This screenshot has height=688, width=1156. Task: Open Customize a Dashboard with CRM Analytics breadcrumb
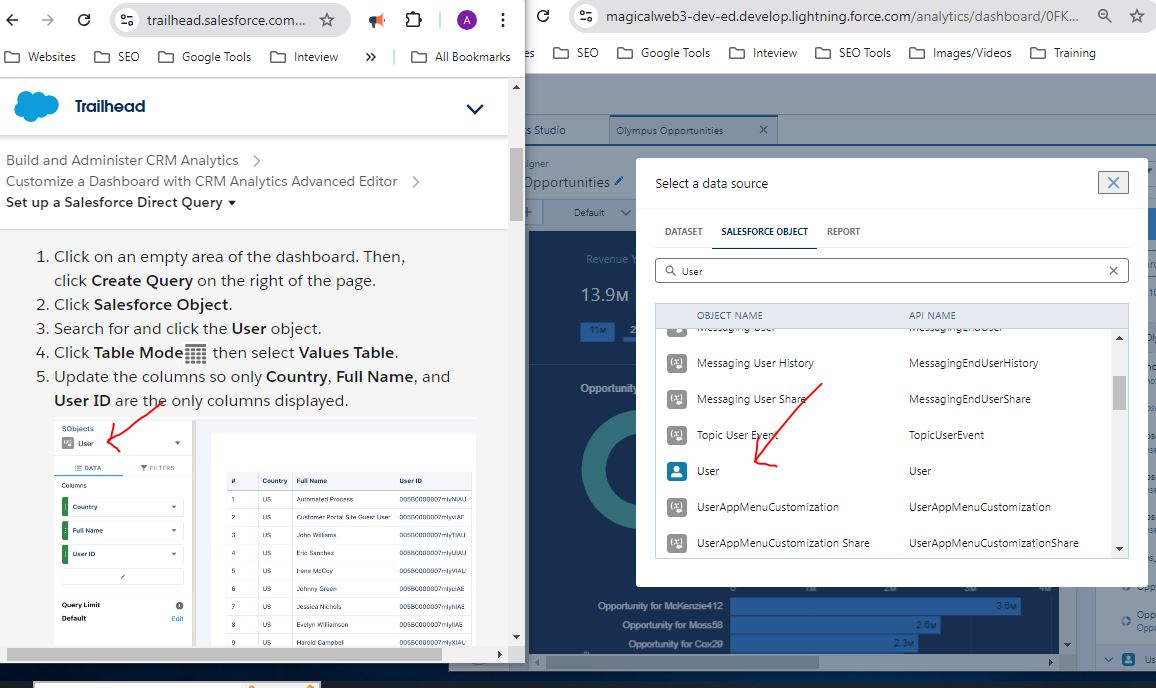click(x=202, y=181)
